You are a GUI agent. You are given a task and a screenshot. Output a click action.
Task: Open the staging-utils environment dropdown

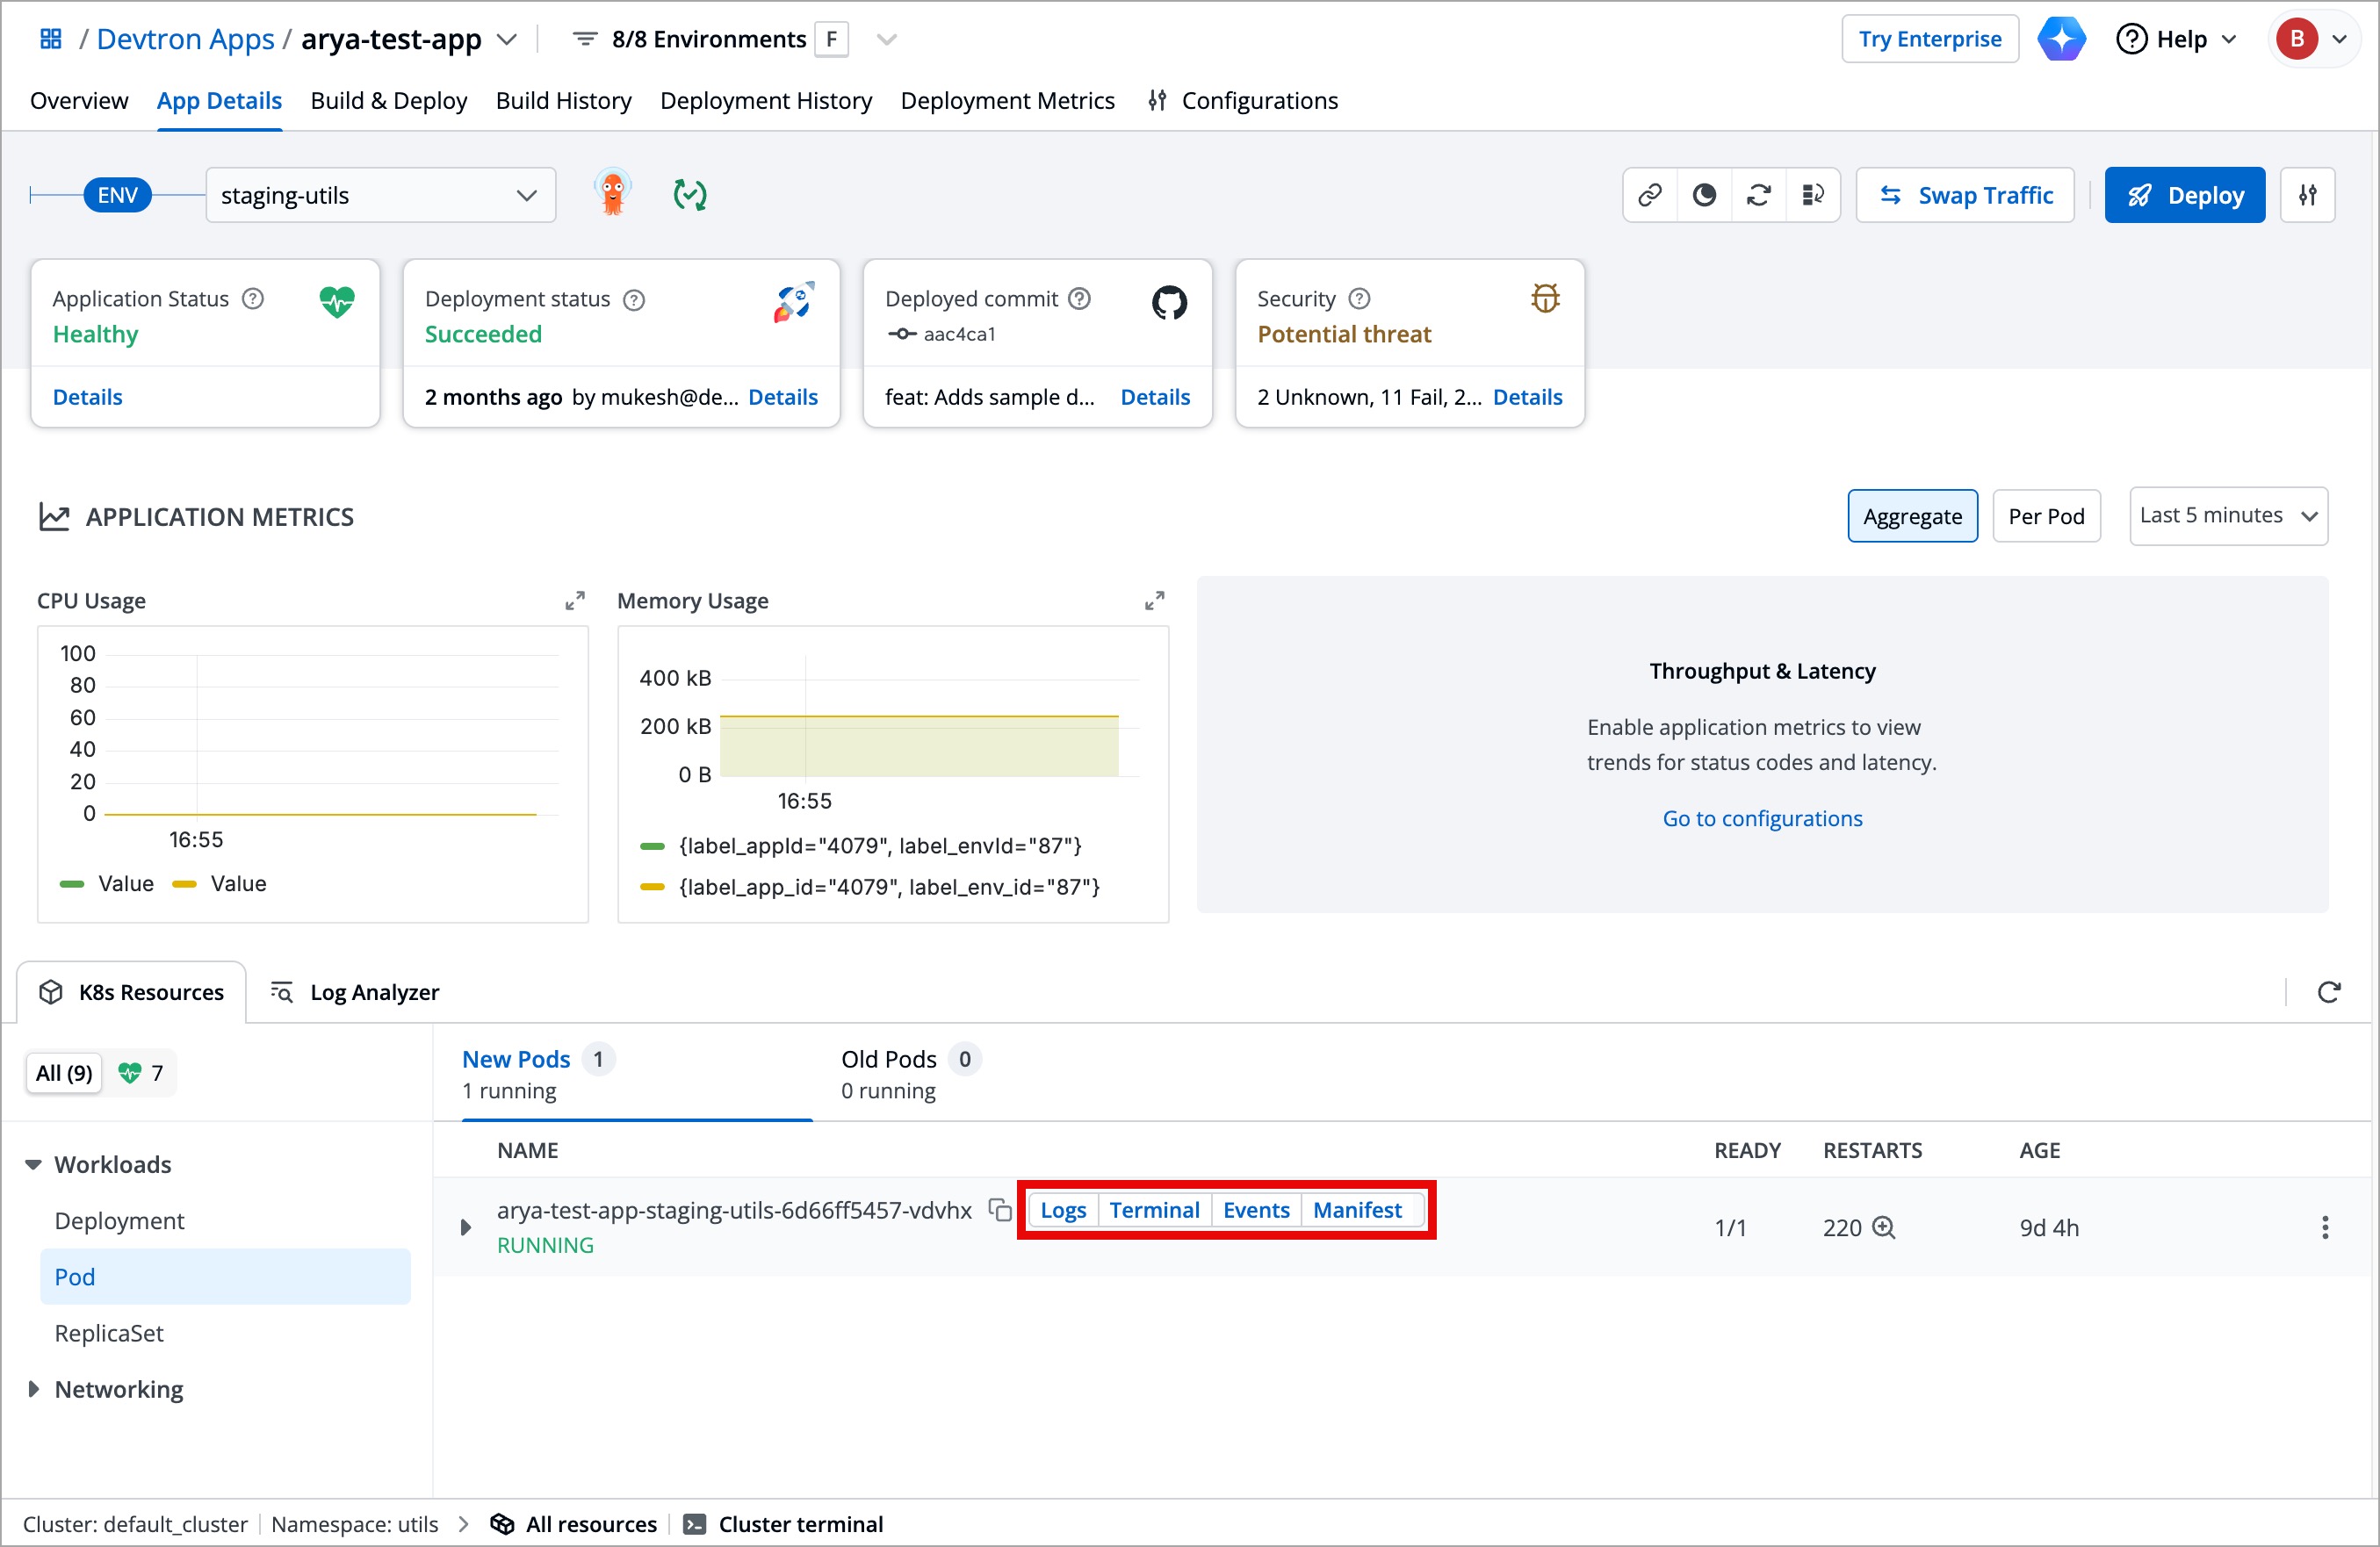tap(380, 195)
